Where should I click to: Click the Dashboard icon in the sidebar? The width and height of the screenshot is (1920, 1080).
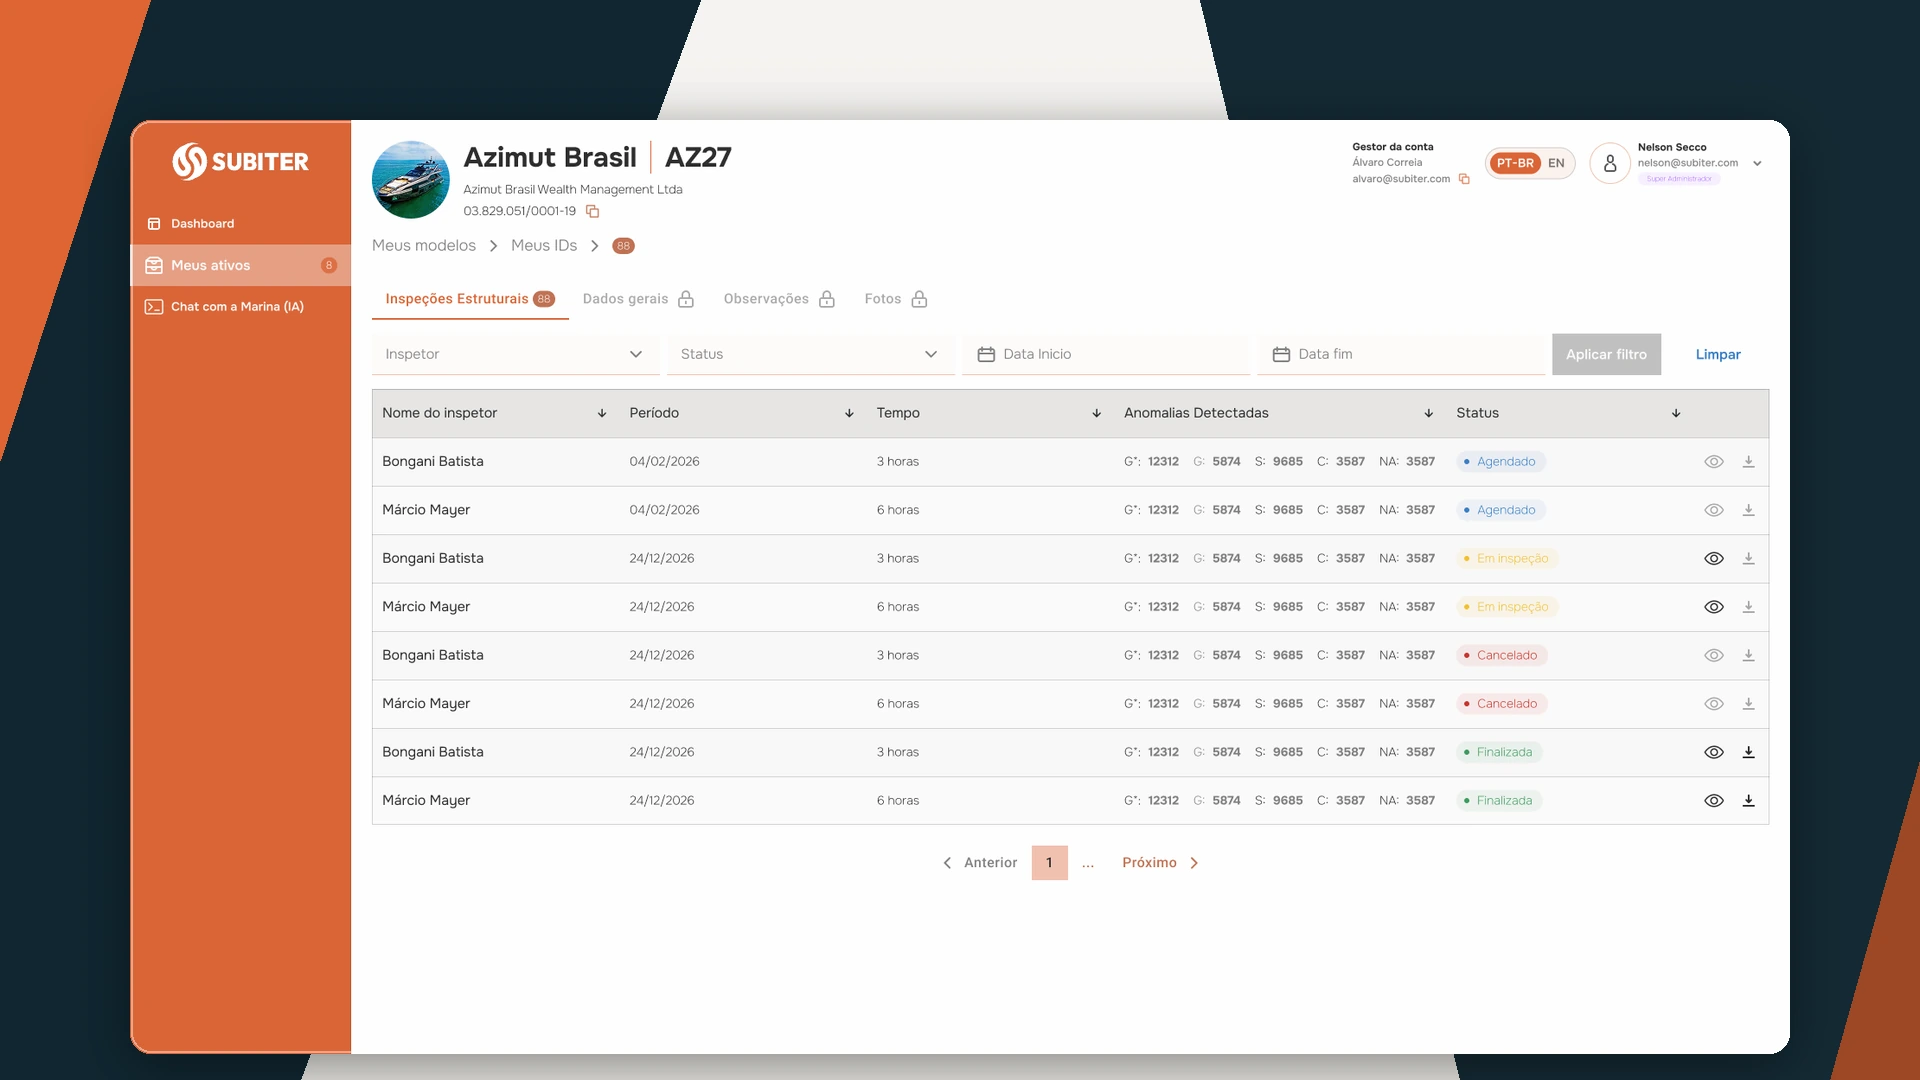(x=154, y=224)
